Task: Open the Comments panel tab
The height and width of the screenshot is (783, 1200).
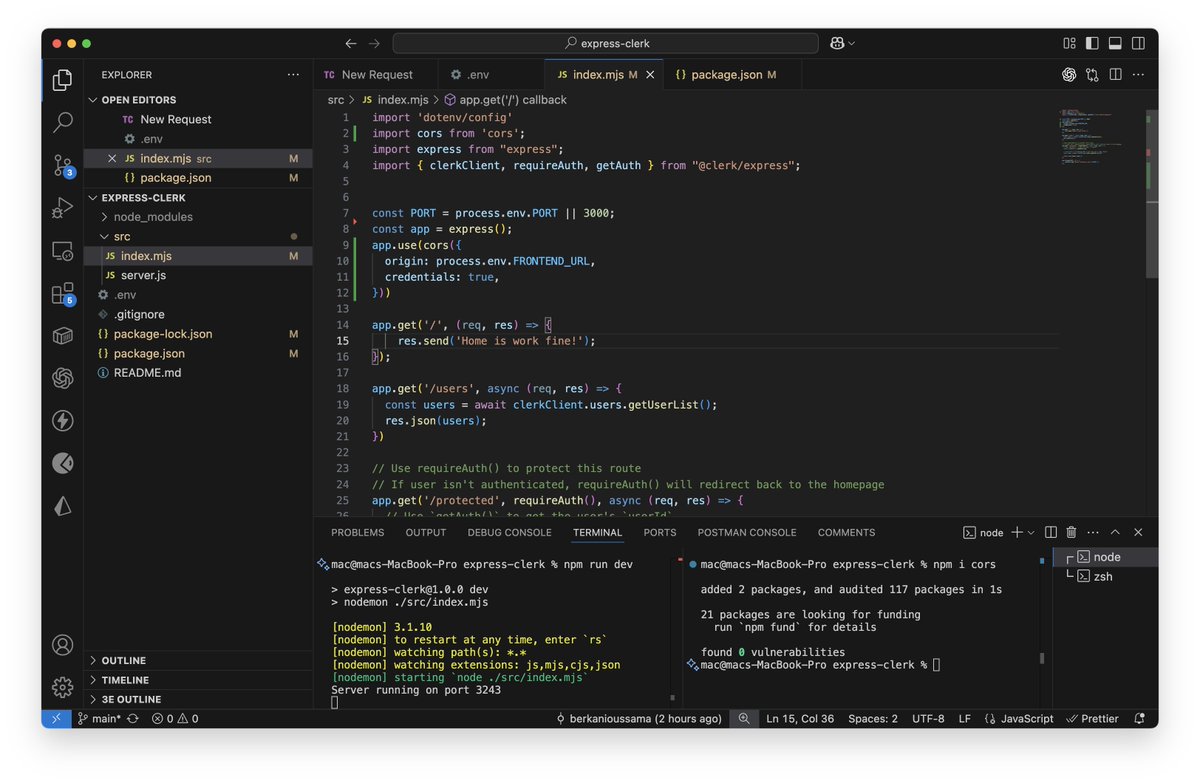Action: click(846, 533)
